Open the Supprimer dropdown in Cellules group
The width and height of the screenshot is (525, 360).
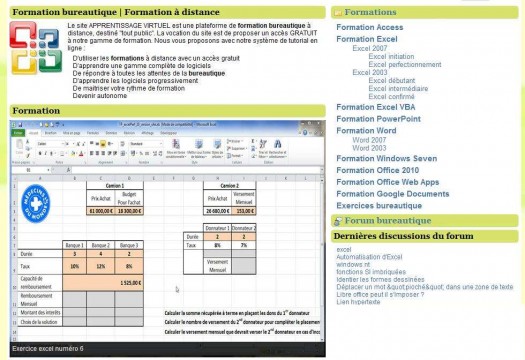[236, 149]
